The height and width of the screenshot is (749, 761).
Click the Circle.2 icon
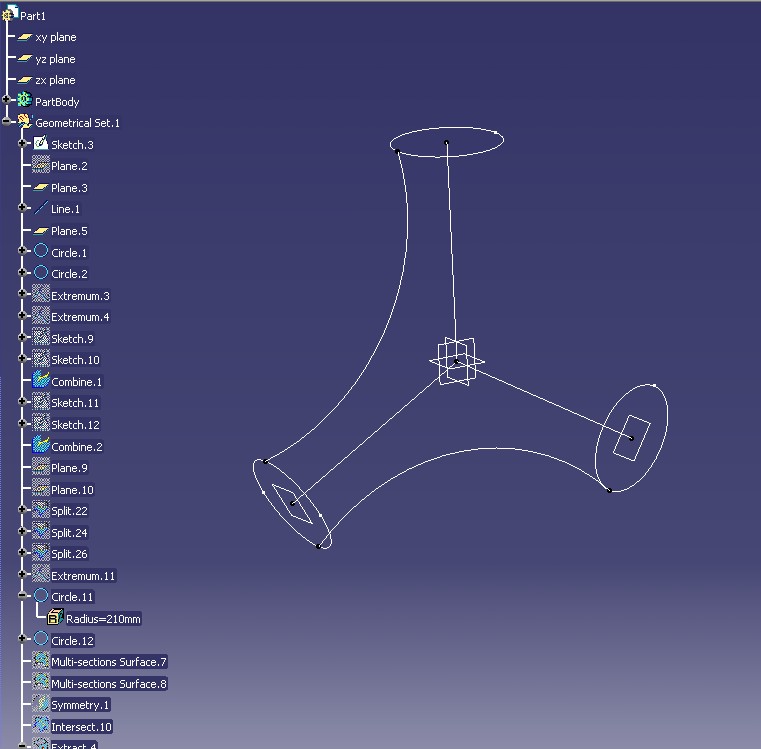click(x=41, y=272)
